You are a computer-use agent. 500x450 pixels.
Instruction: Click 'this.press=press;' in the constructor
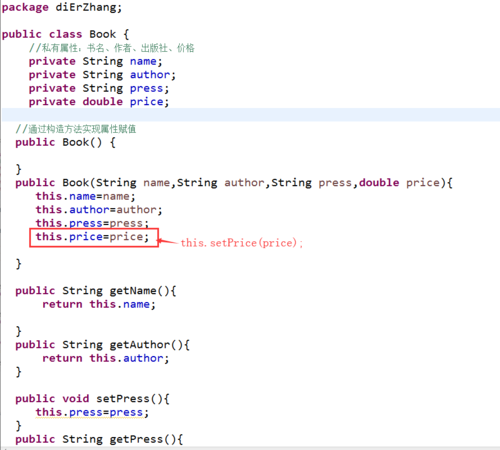(92, 223)
